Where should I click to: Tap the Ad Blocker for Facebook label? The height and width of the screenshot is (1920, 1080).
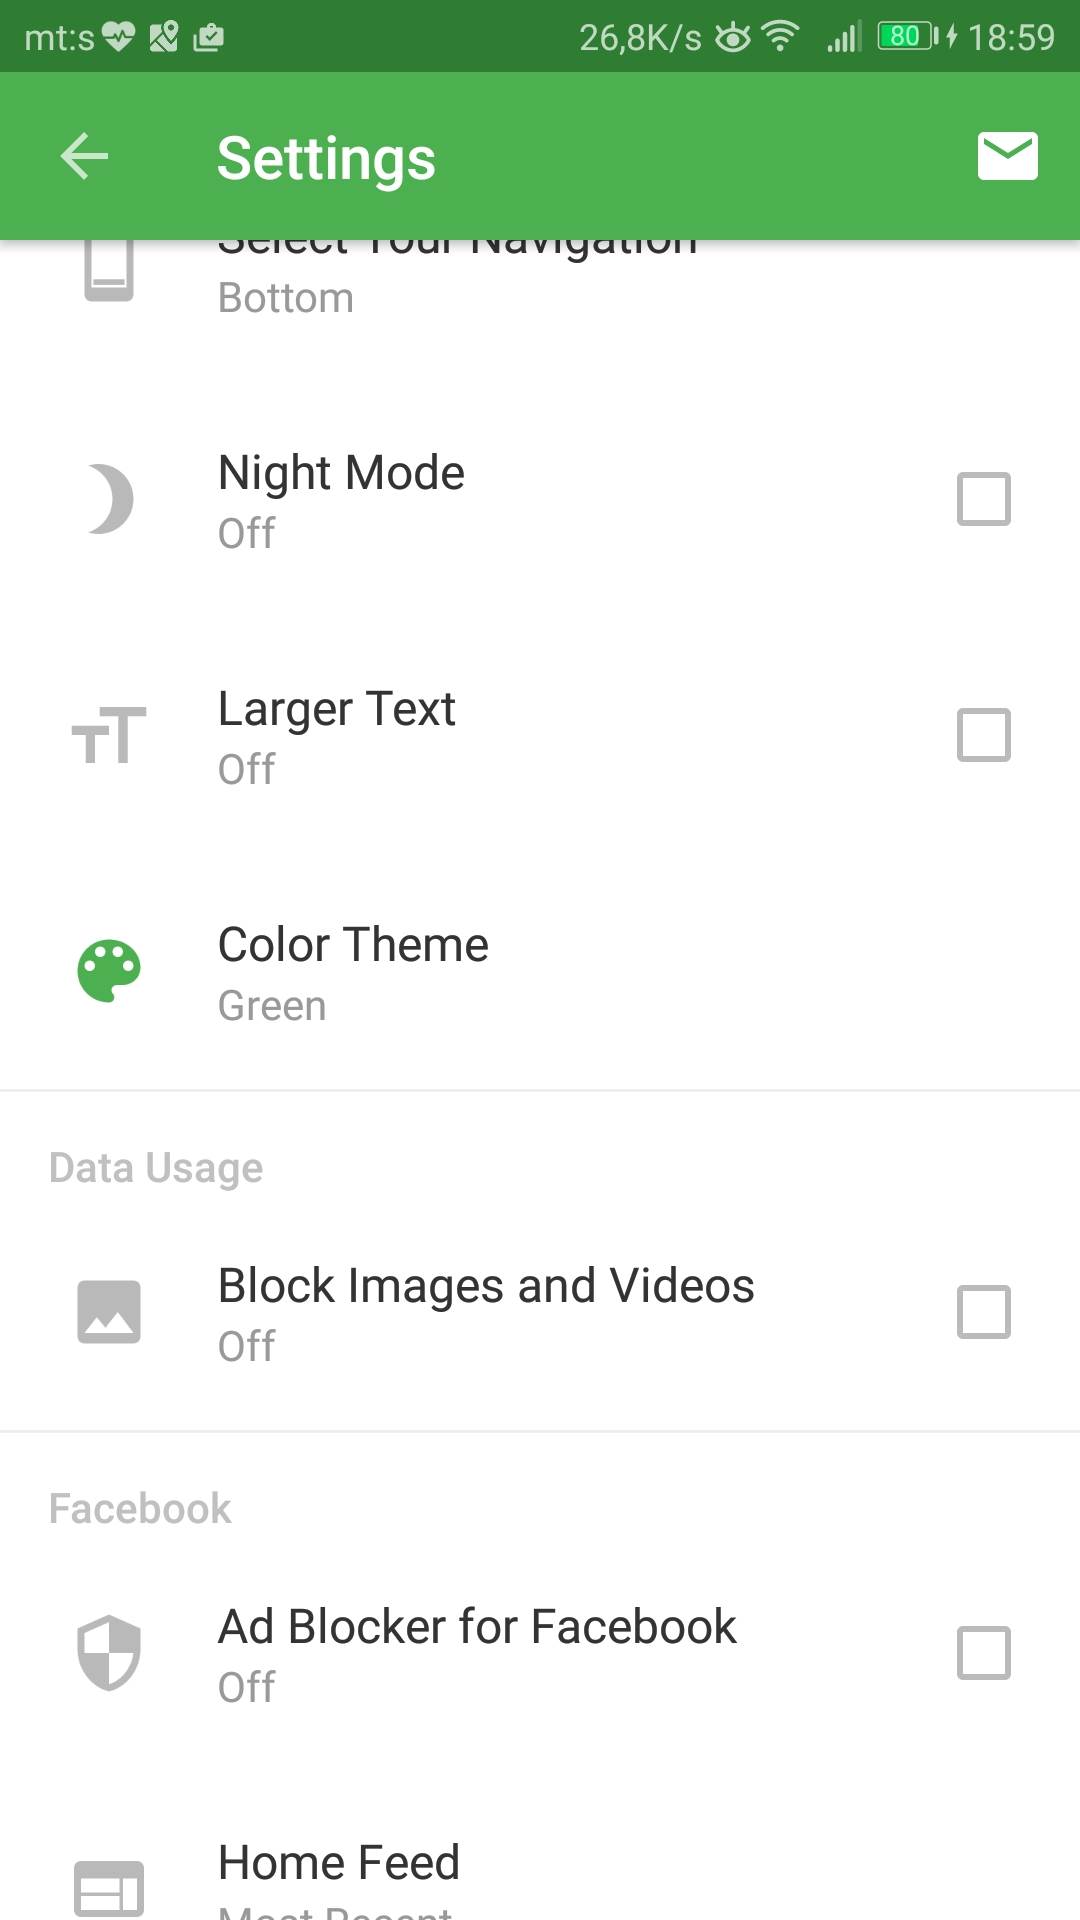477,1627
